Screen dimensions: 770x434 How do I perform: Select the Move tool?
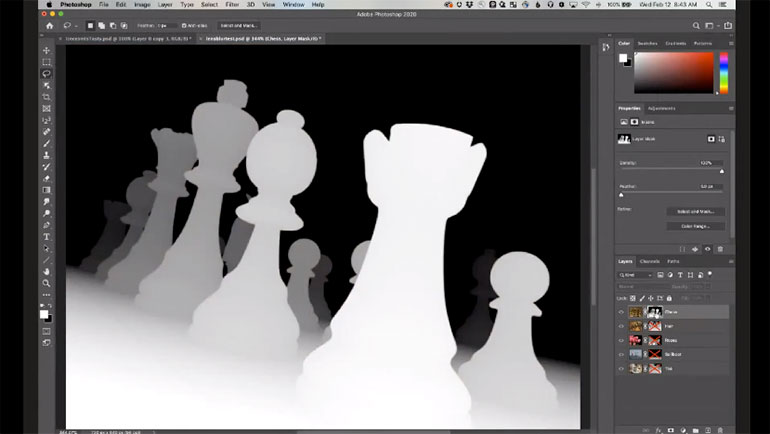[46, 50]
